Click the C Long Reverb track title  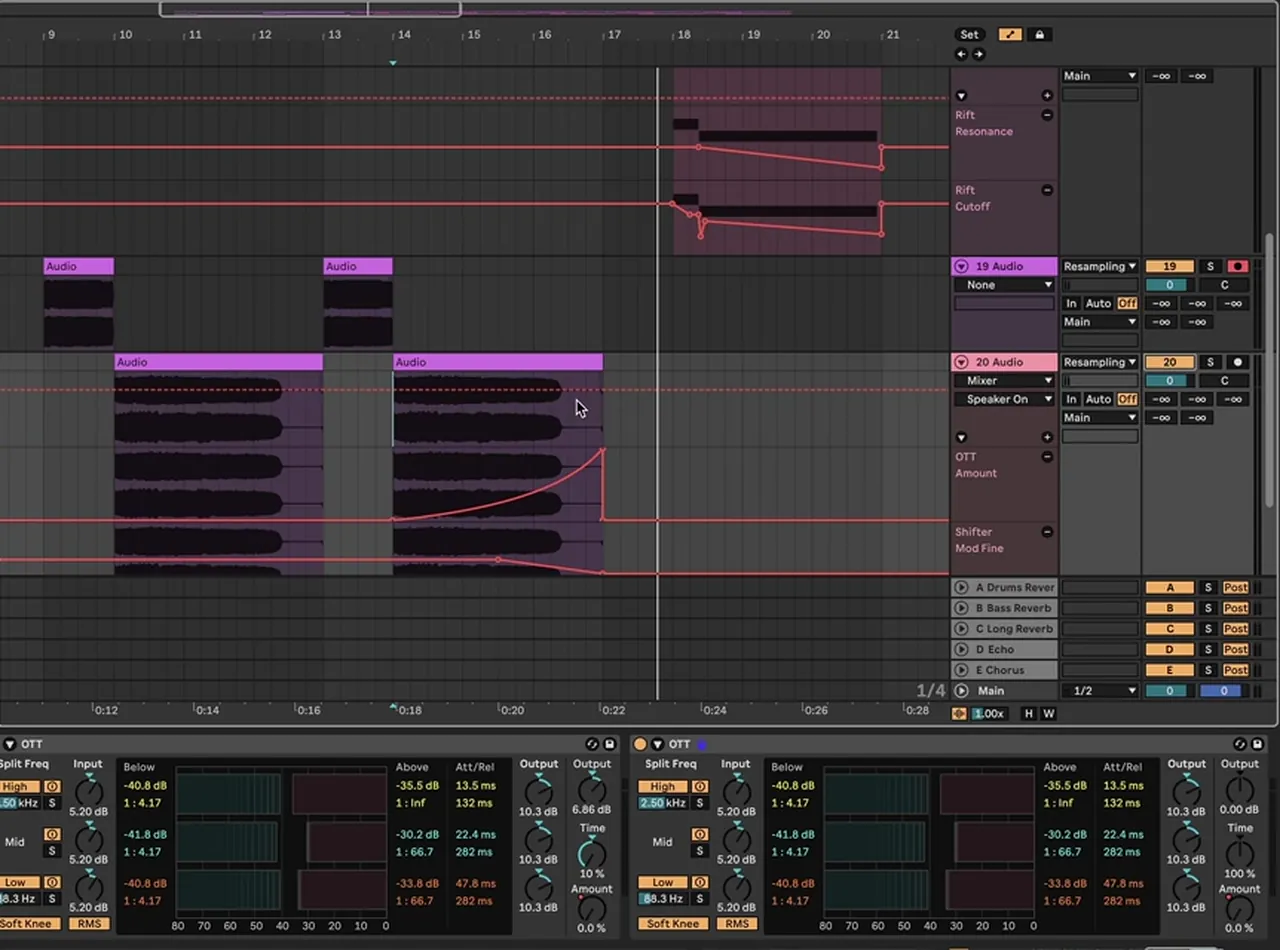coord(1014,629)
